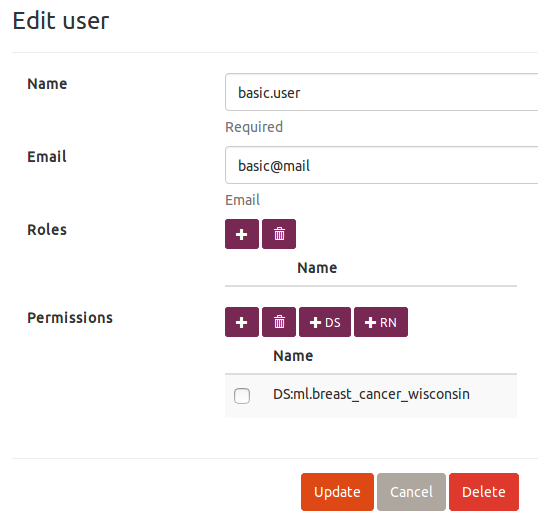This screenshot has width=538, height=525.
Task: Click the Required hint under Name field
Action: click(x=254, y=127)
